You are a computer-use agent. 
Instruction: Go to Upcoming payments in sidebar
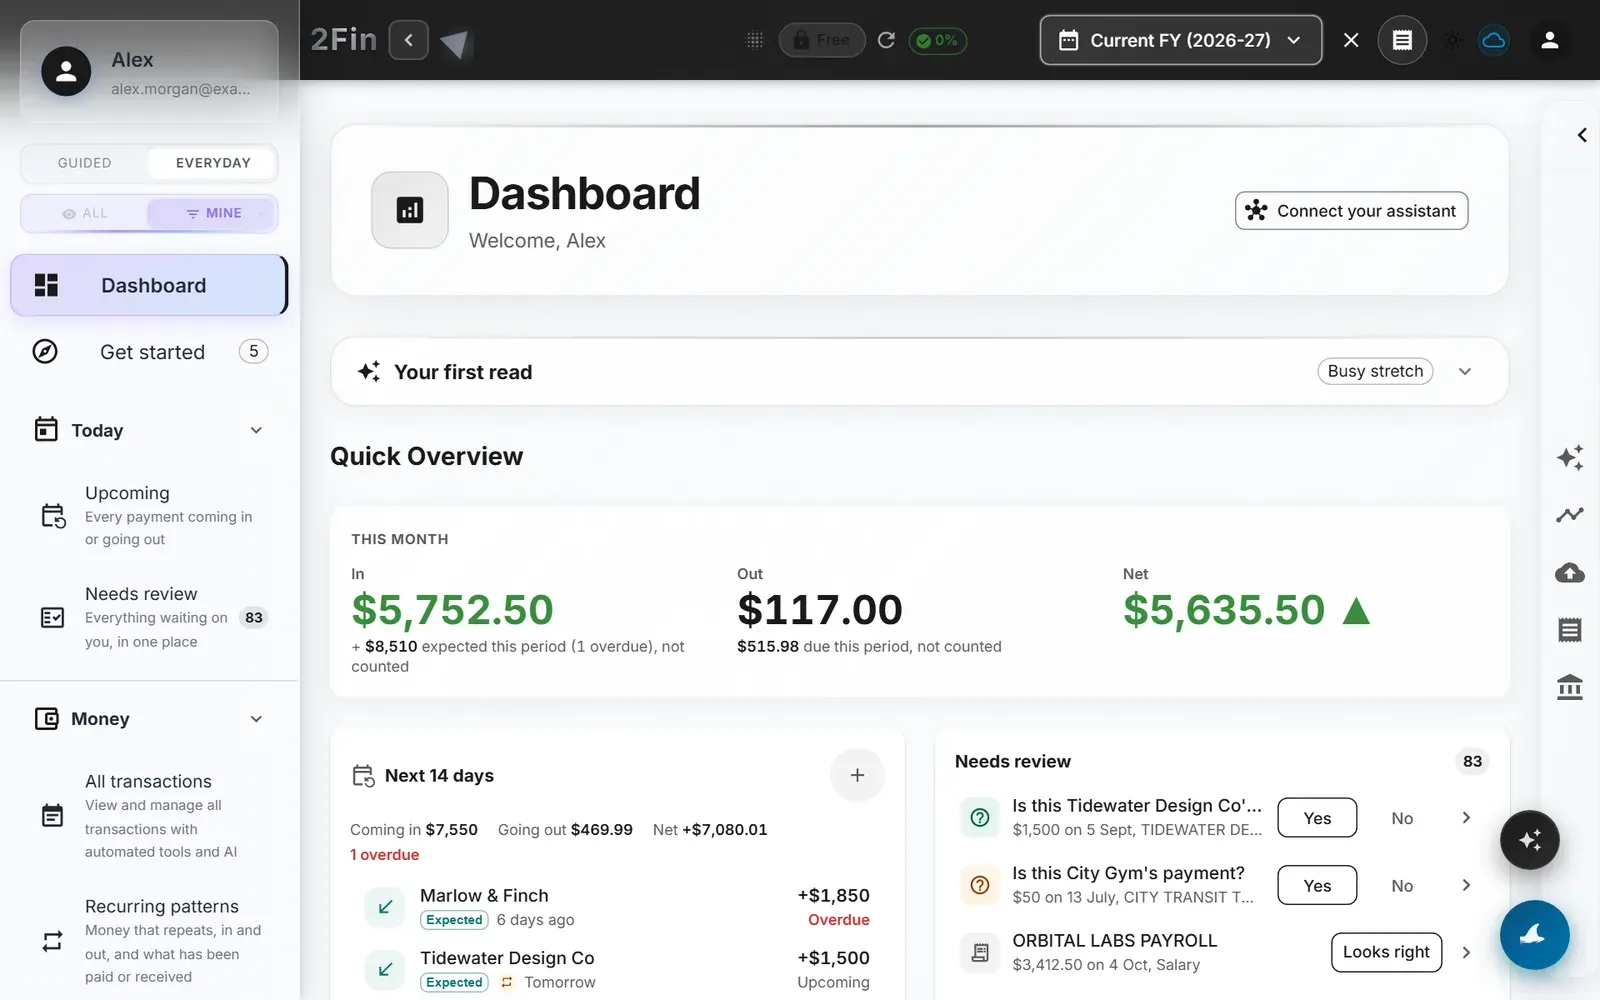(x=149, y=515)
